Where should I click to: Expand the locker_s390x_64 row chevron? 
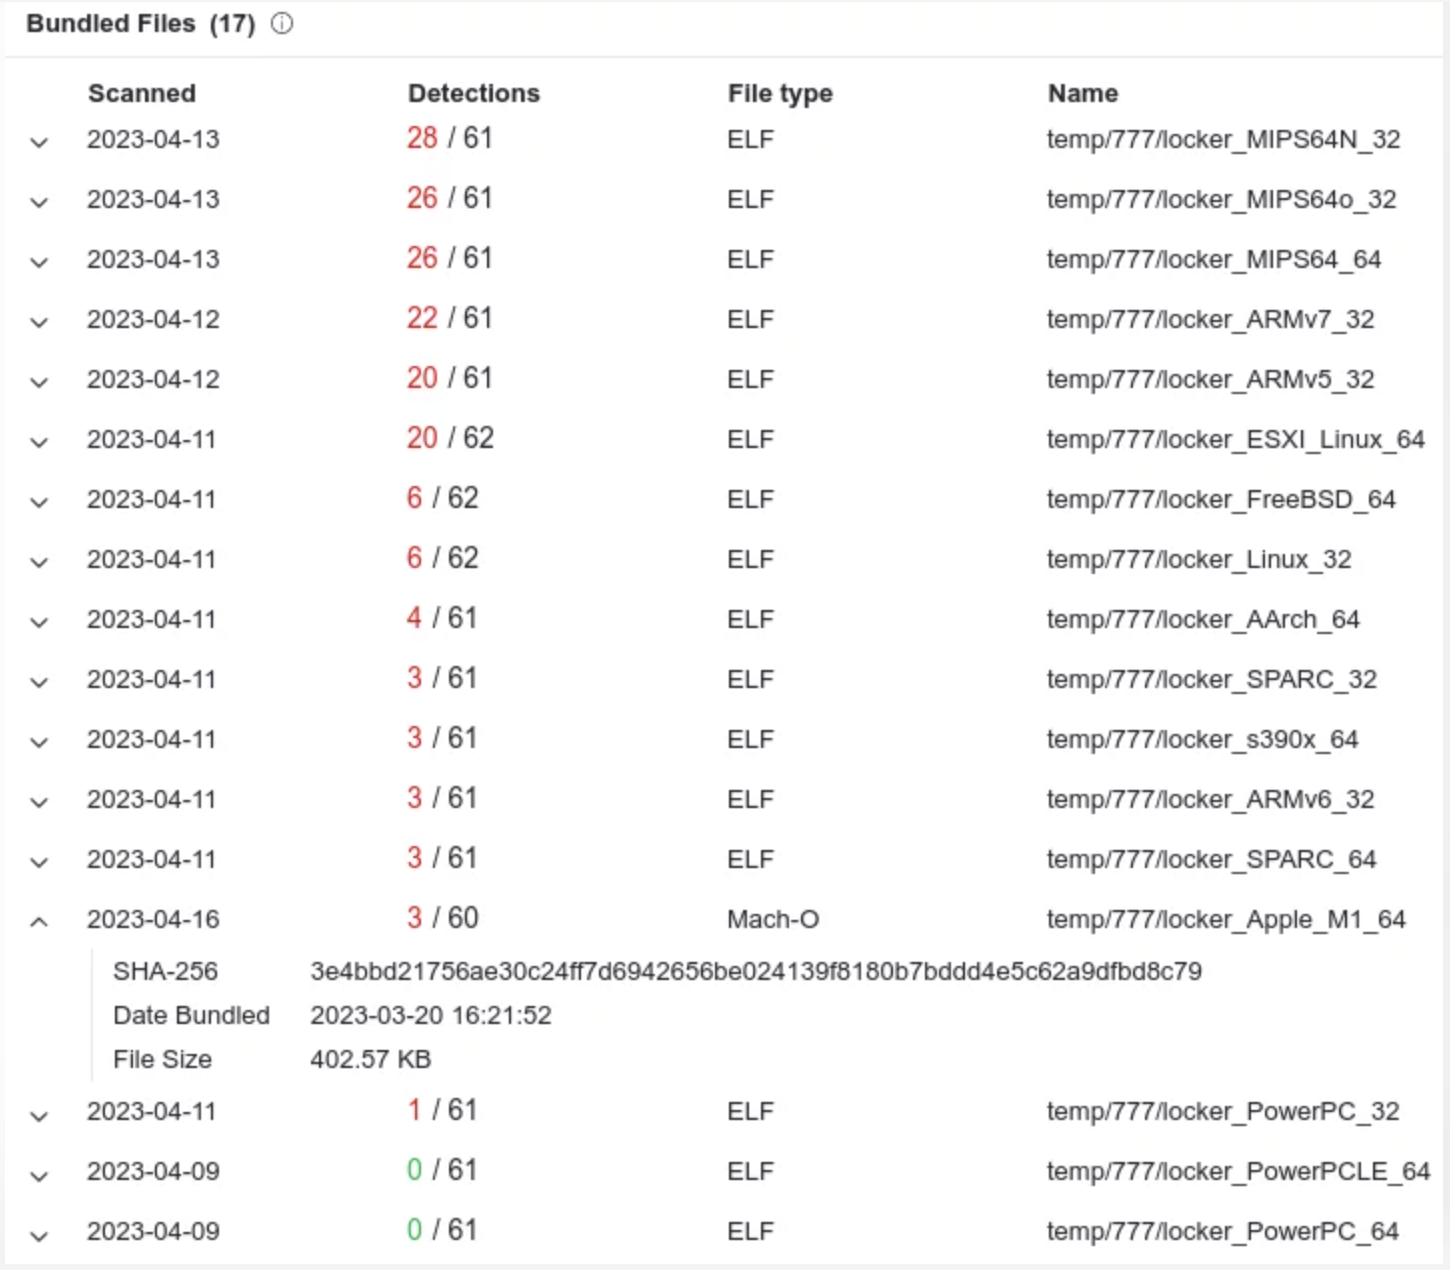tap(39, 742)
